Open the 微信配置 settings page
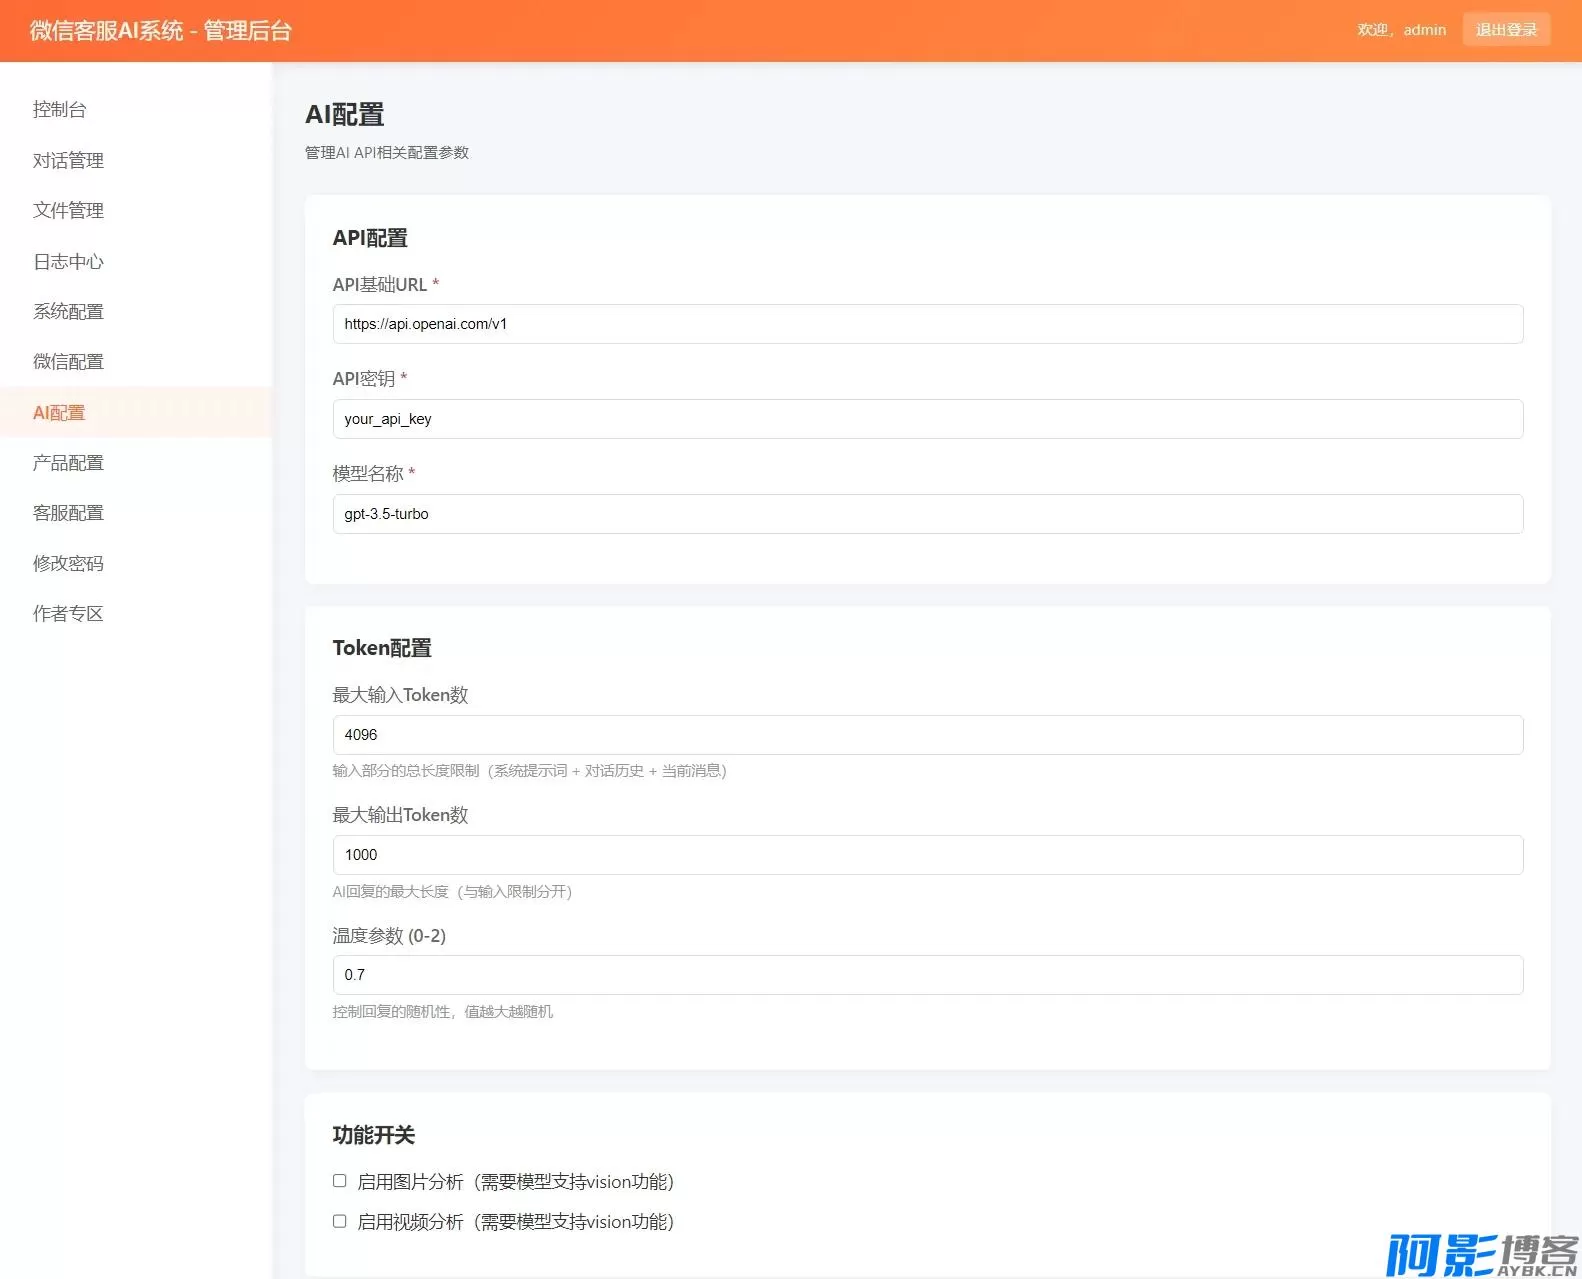Screen dimensions: 1582x1279 click(x=68, y=361)
